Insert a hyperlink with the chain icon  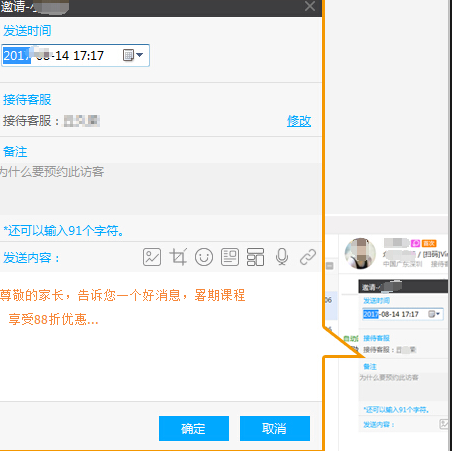point(308,257)
